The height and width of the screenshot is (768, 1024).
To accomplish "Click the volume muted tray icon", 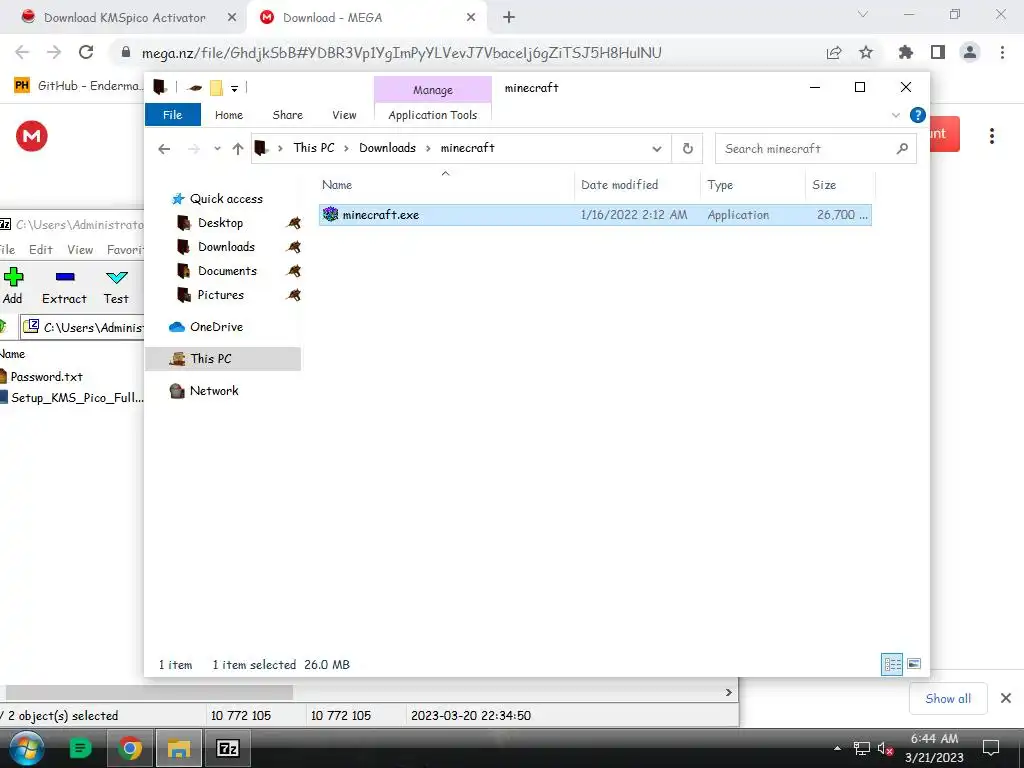I will (885, 748).
